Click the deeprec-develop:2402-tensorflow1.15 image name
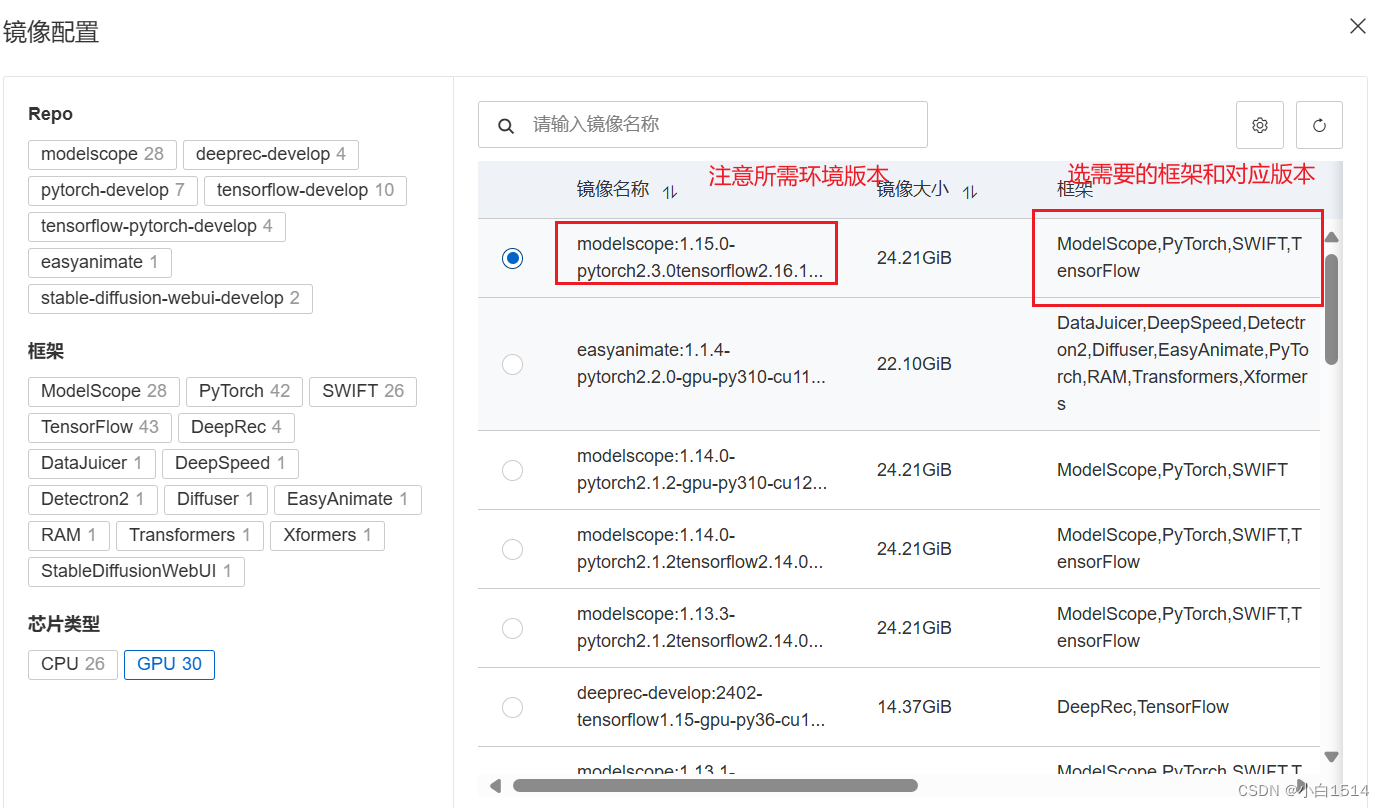The height and width of the screenshot is (808, 1385). pyautogui.click(x=701, y=707)
